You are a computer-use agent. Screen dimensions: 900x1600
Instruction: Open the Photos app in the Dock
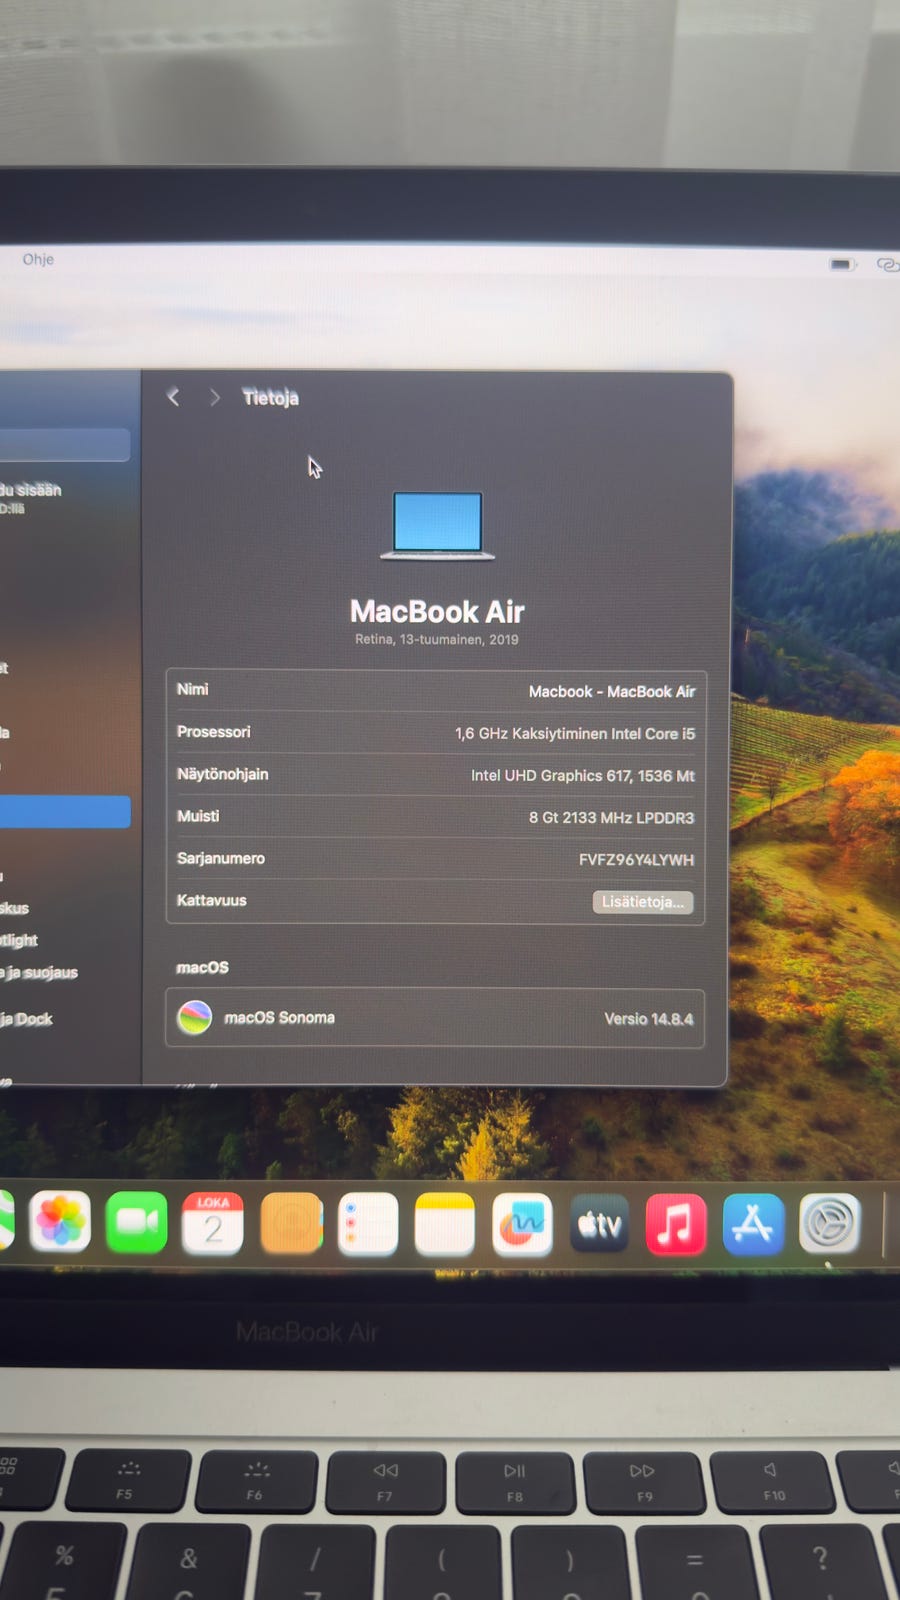click(x=60, y=1221)
